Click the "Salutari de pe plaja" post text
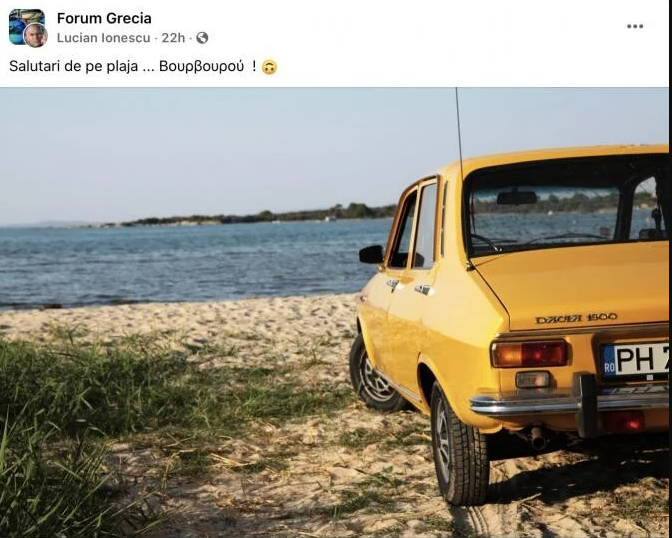 click(73, 66)
